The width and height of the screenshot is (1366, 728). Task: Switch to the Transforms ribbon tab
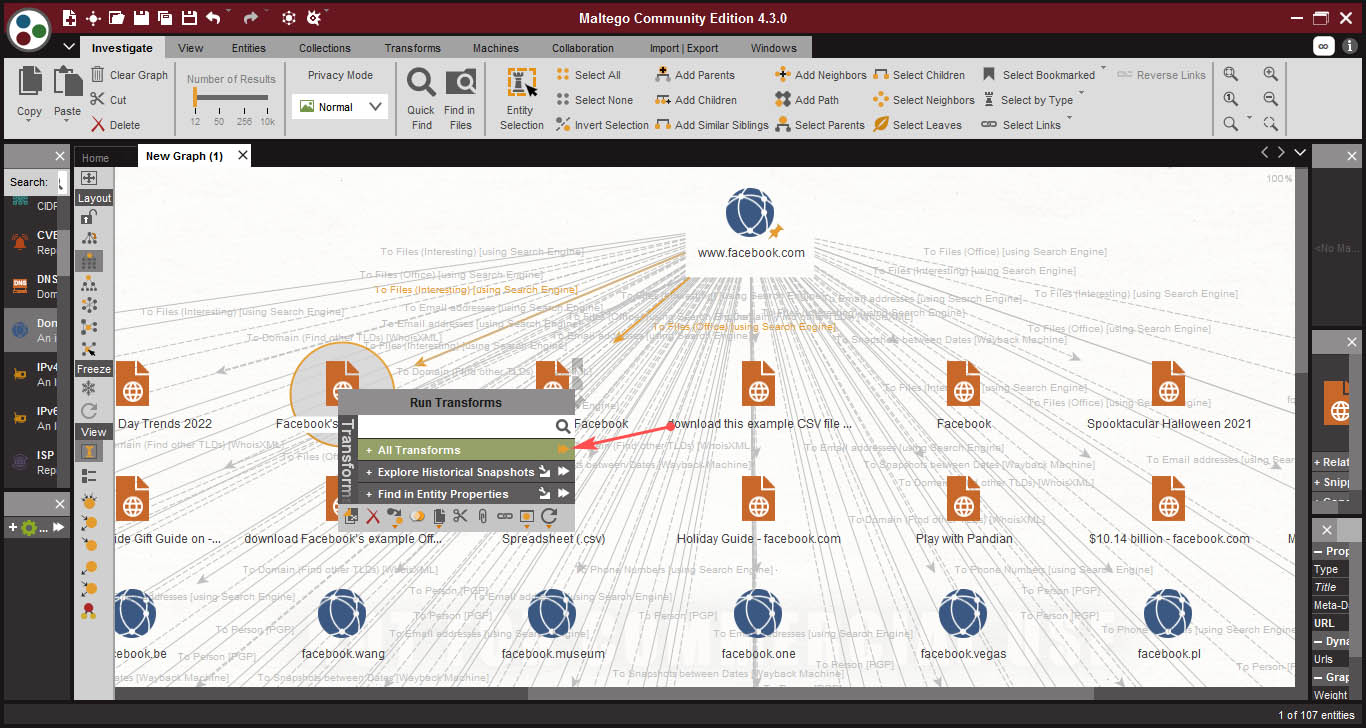click(412, 48)
